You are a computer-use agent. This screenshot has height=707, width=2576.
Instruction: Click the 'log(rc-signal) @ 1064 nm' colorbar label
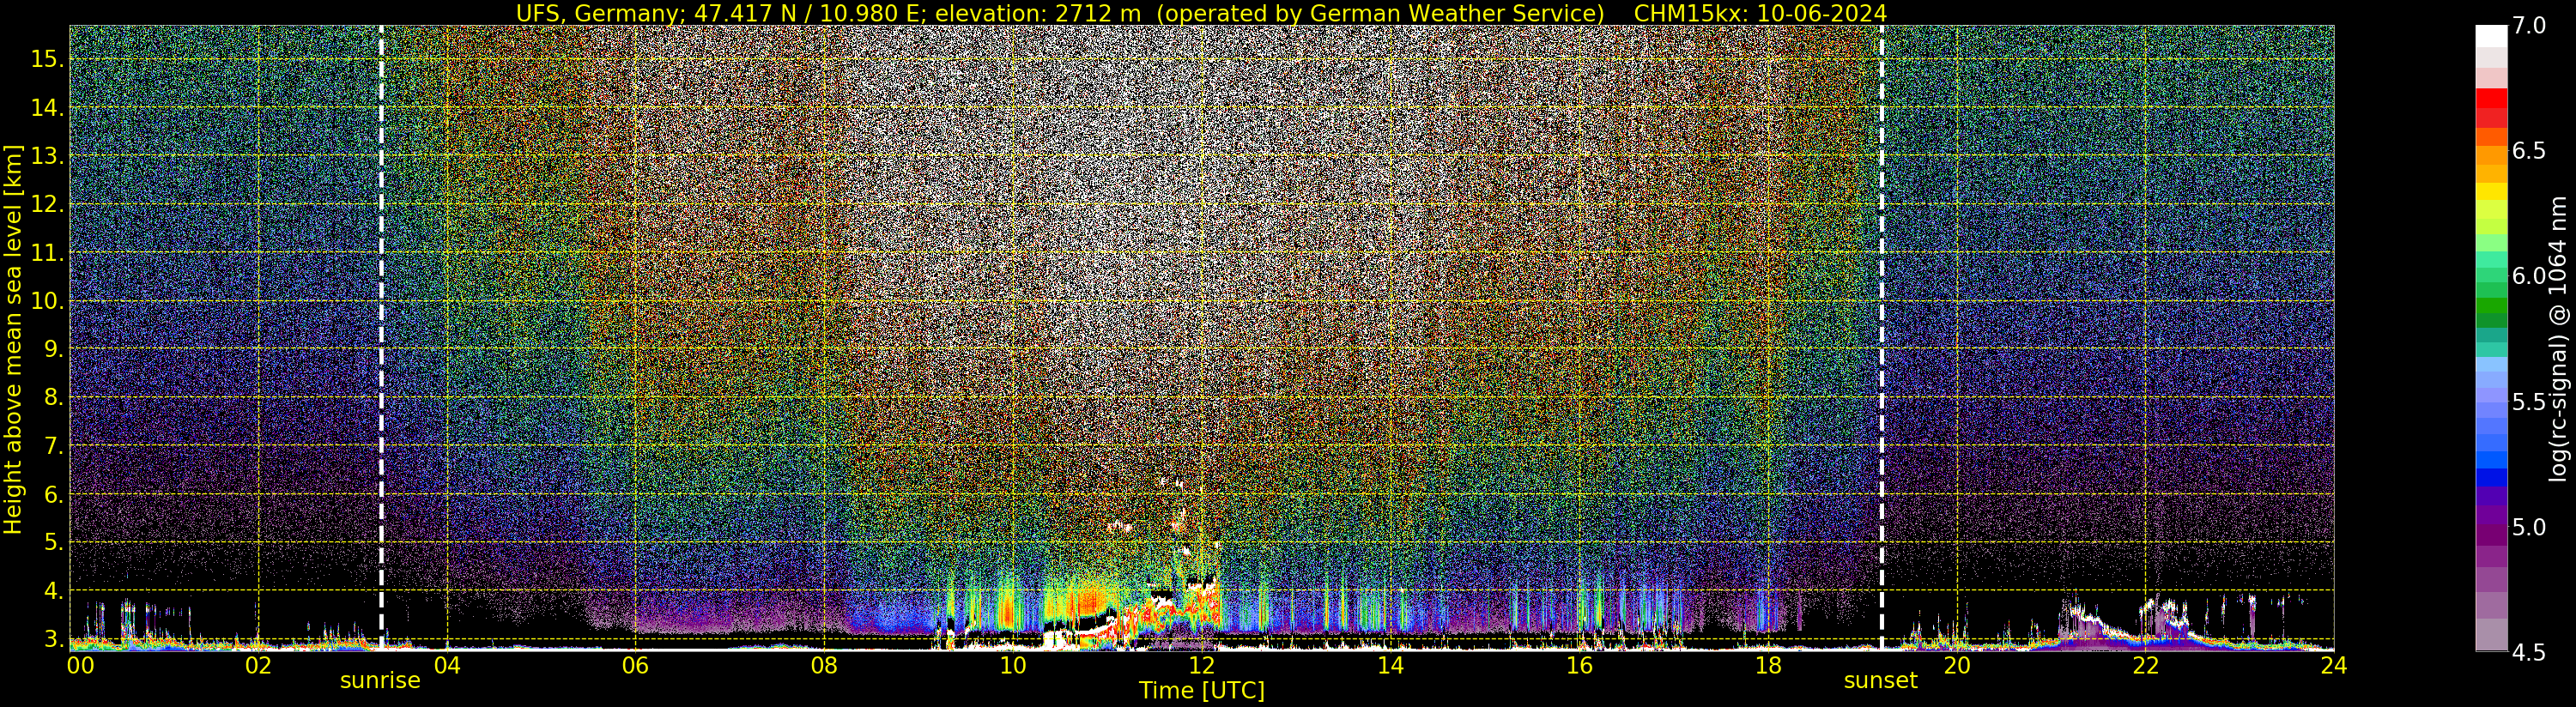pyautogui.click(x=2560, y=338)
